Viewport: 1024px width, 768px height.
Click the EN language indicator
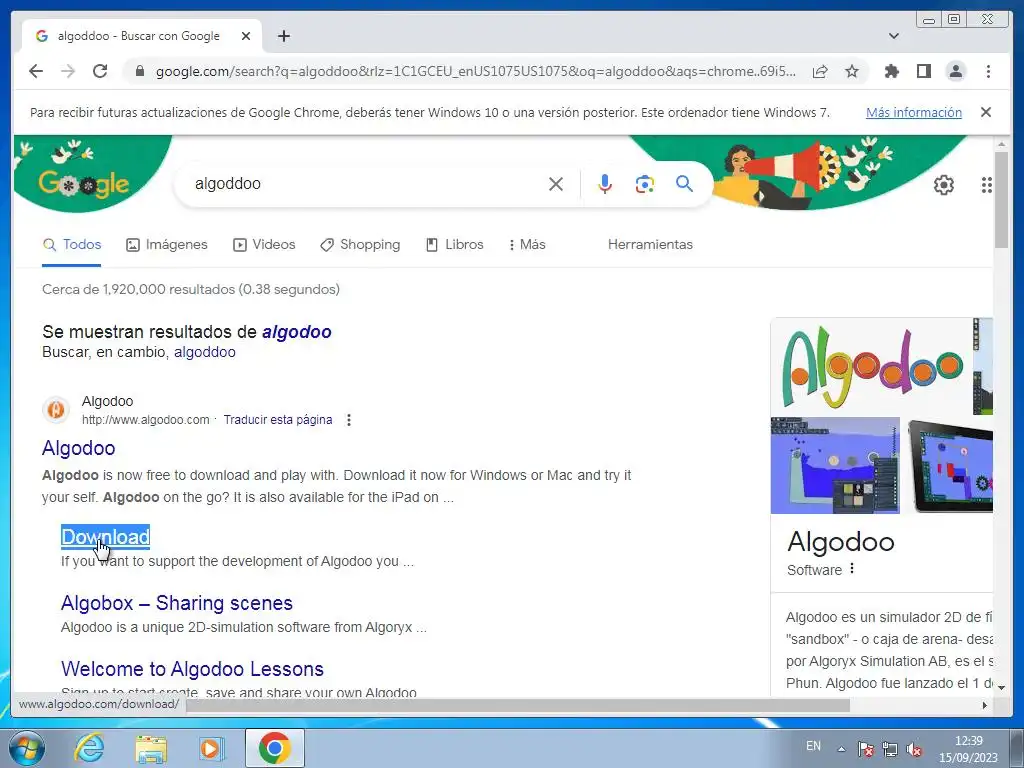pos(813,746)
